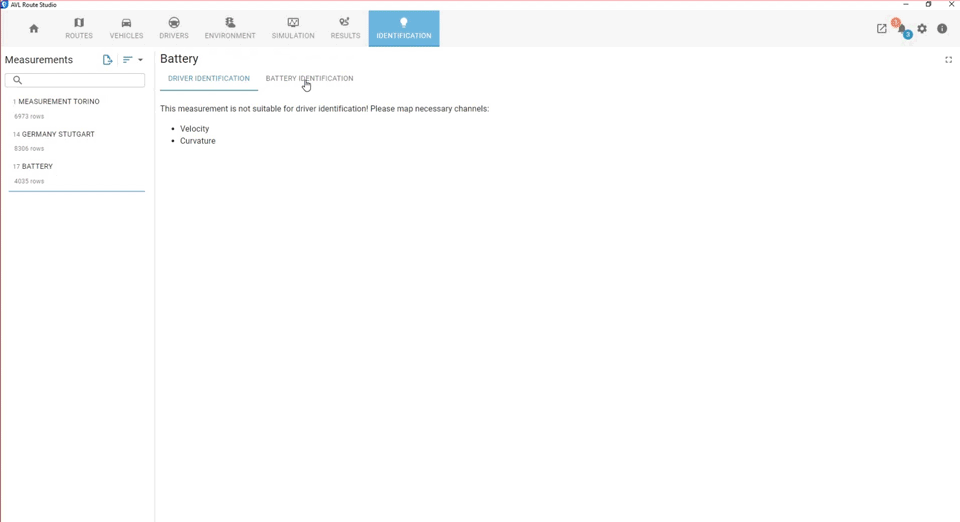The image size is (960, 522).
Task: Expand the sort options dropdown arrow
Action: [140, 60]
